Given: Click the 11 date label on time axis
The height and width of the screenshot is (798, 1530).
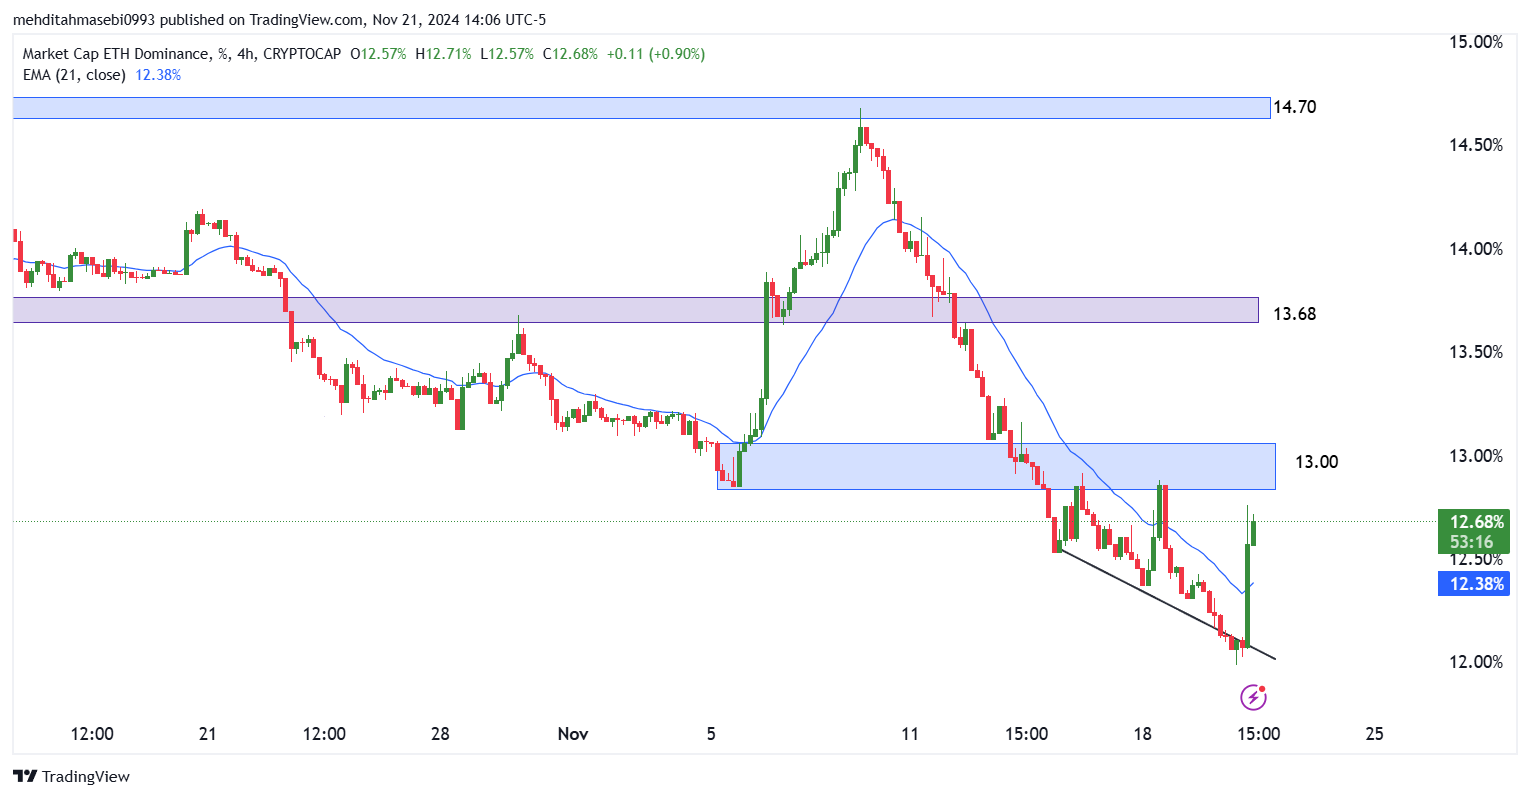Looking at the screenshot, I should pyautogui.click(x=909, y=734).
